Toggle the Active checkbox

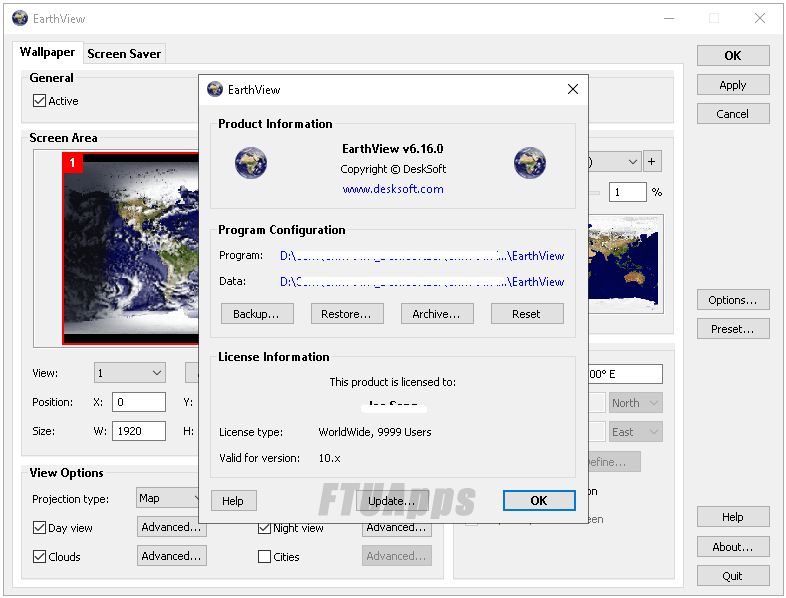[x=40, y=101]
